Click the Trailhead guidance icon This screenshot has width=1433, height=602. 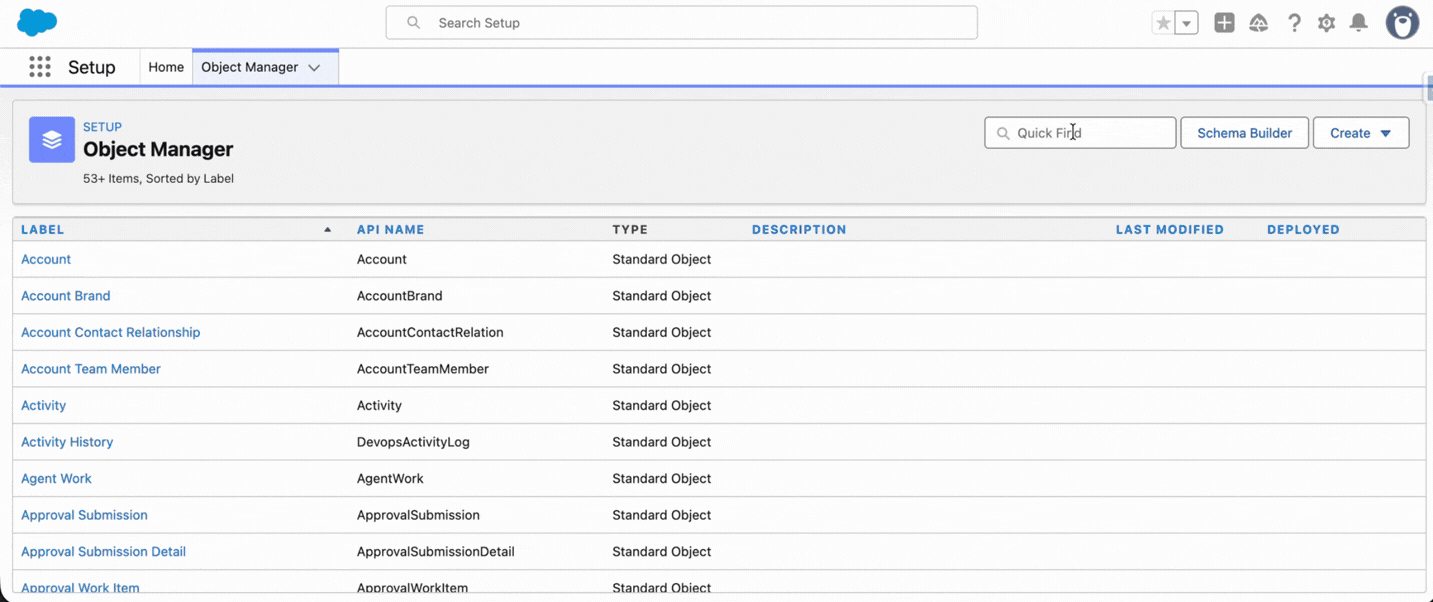(x=1259, y=23)
